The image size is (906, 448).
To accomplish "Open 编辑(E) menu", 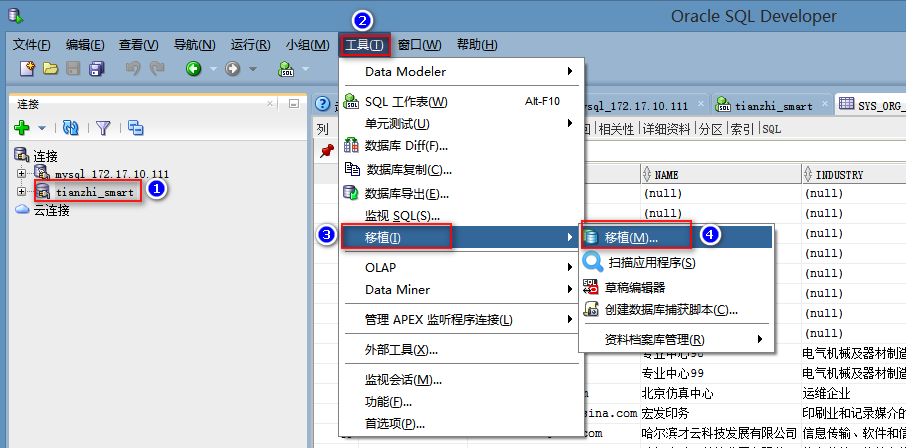I will [85, 45].
